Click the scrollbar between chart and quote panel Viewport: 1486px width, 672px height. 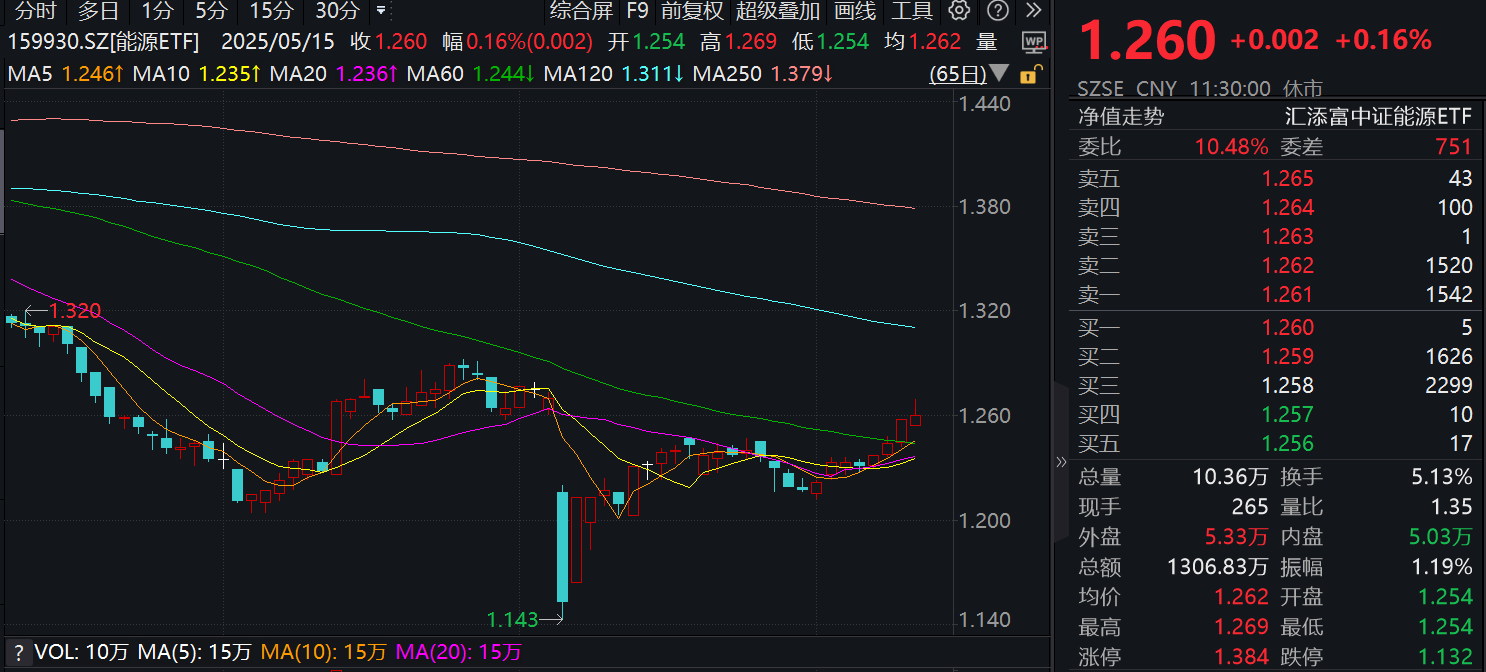pos(1050,350)
